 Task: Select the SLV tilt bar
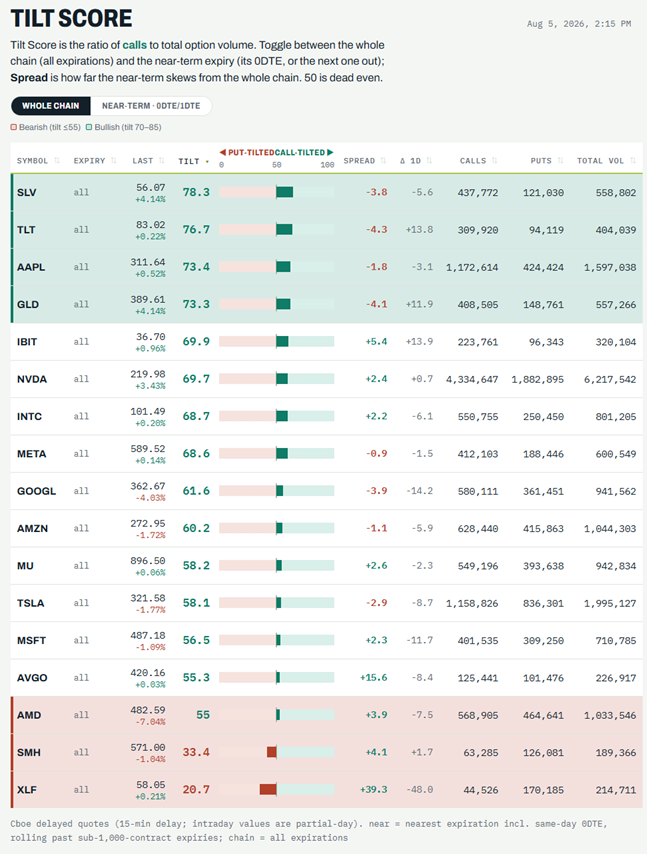point(277,192)
